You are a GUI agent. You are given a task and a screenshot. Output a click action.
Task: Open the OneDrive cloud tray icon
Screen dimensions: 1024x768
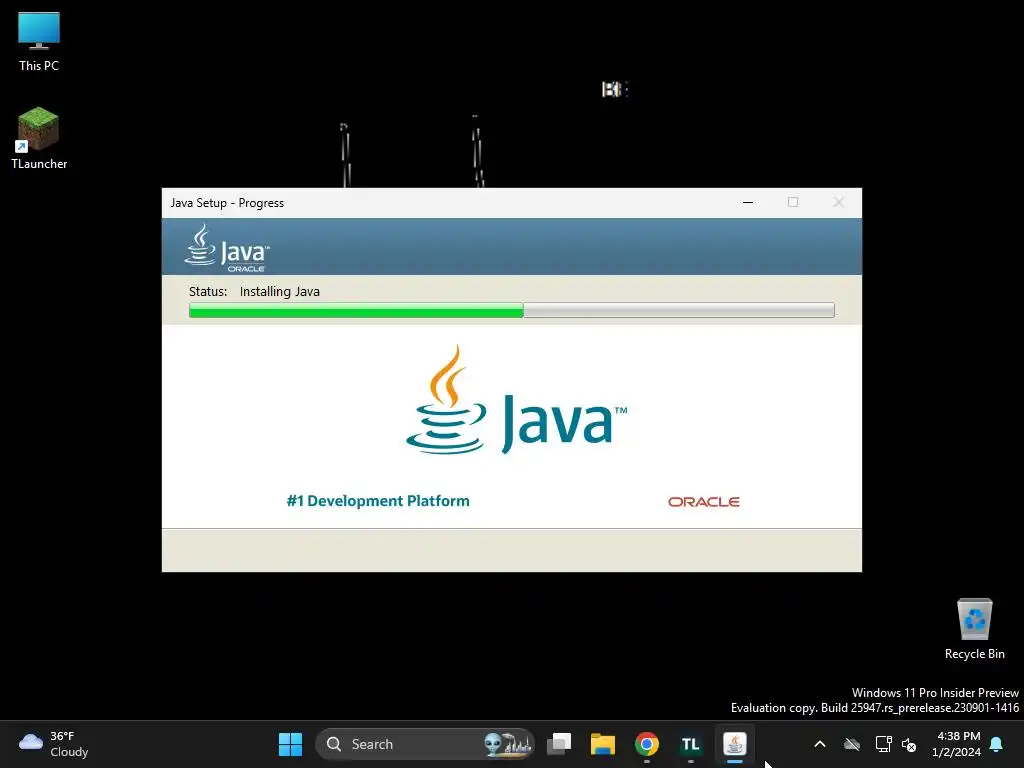pyautogui.click(x=852, y=744)
